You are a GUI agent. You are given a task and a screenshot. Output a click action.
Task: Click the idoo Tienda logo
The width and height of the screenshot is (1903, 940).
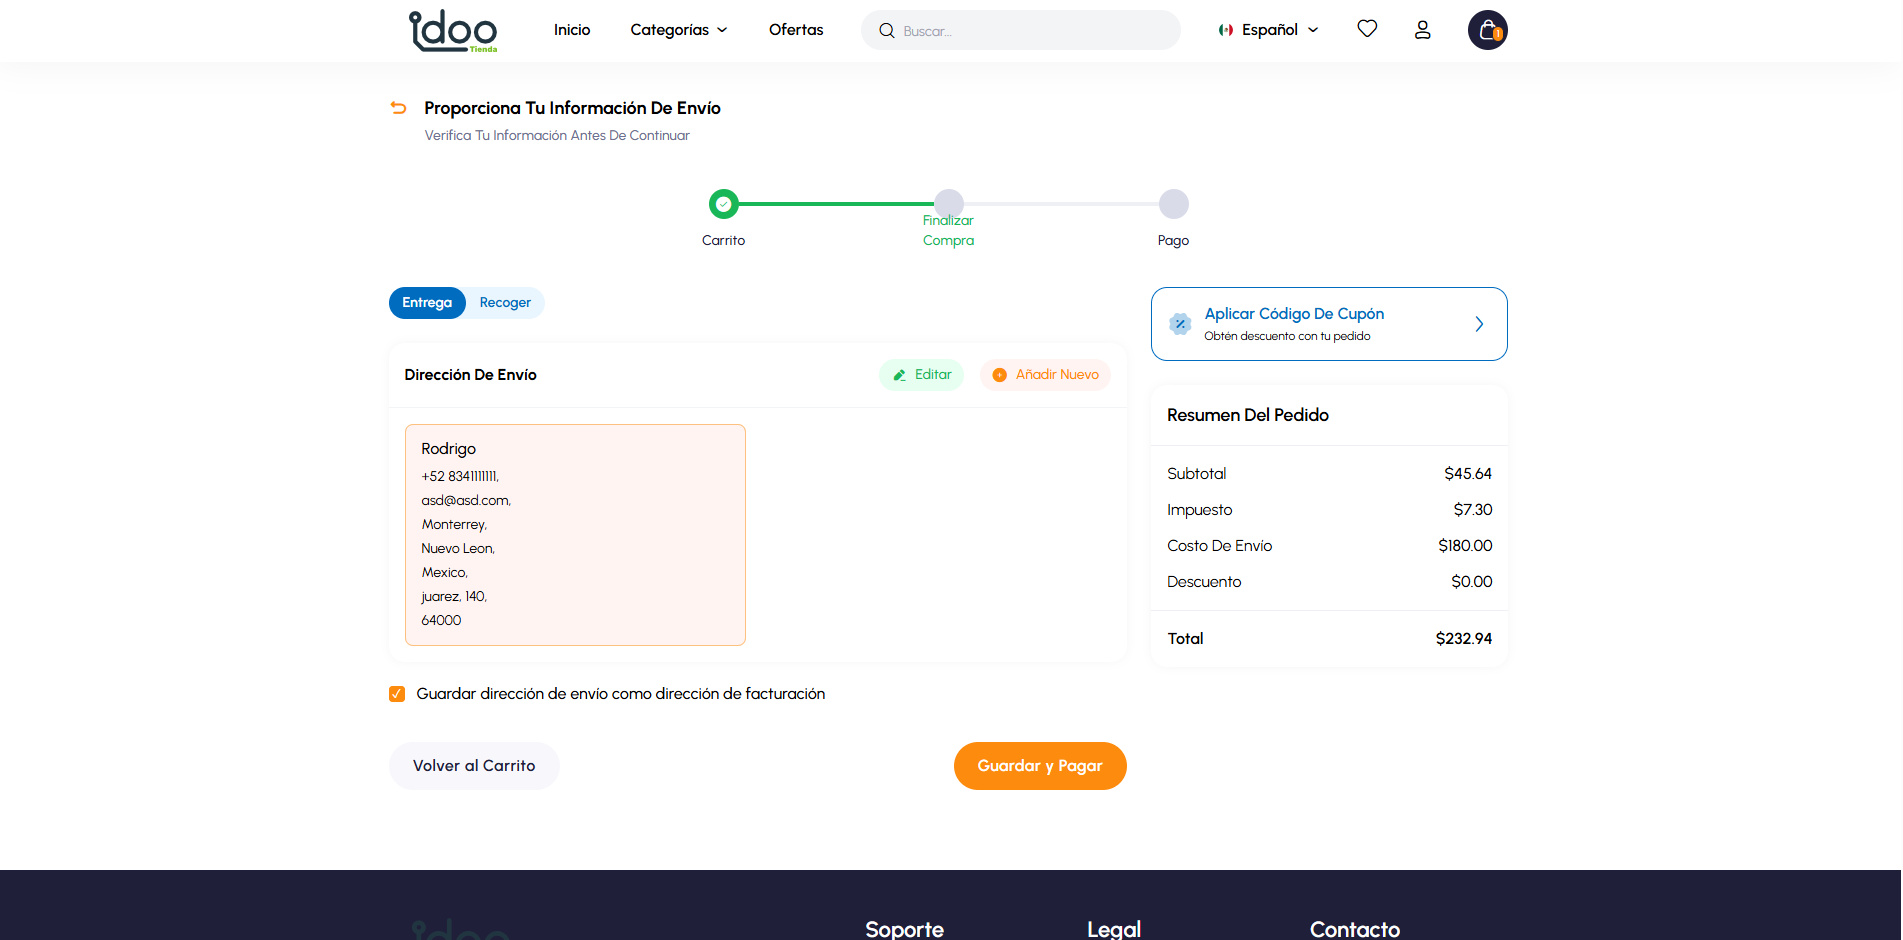pyautogui.click(x=453, y=31)
